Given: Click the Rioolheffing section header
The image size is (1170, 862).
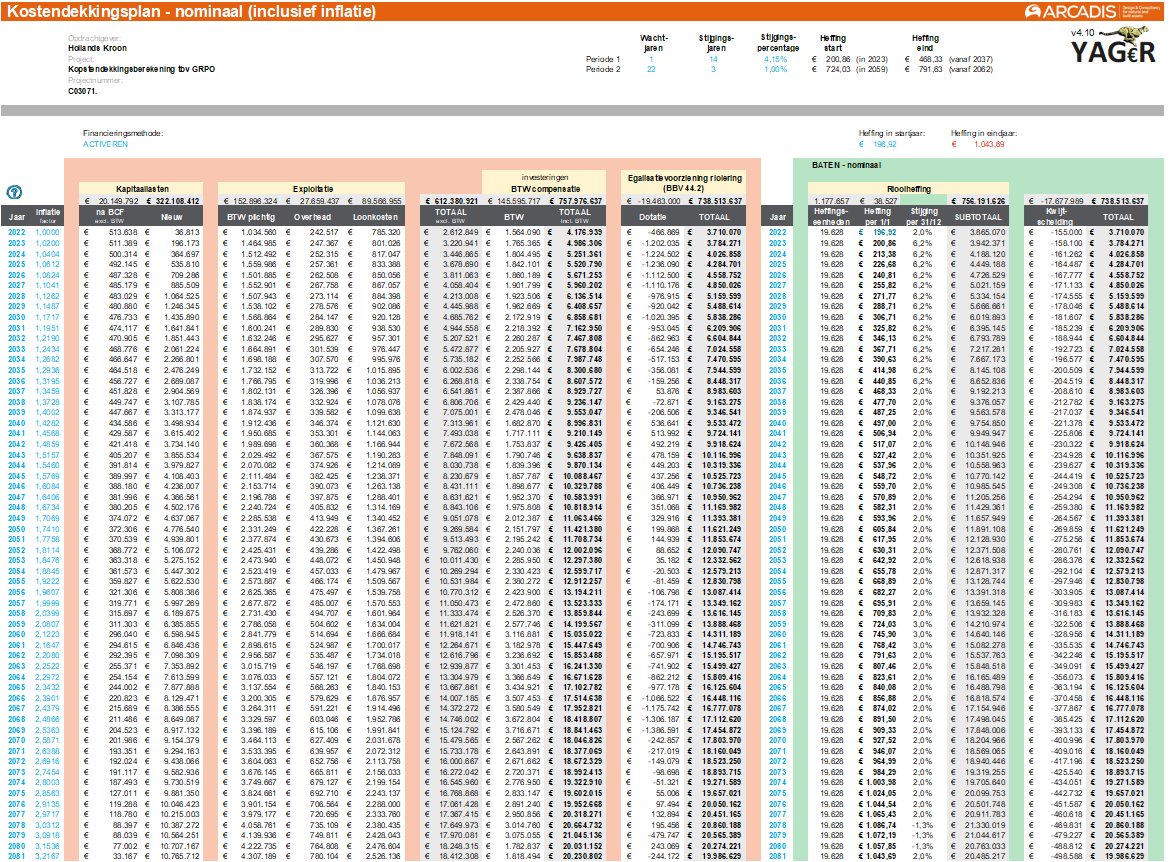Looking at the screenshot, I should click(x=908, y=187).
